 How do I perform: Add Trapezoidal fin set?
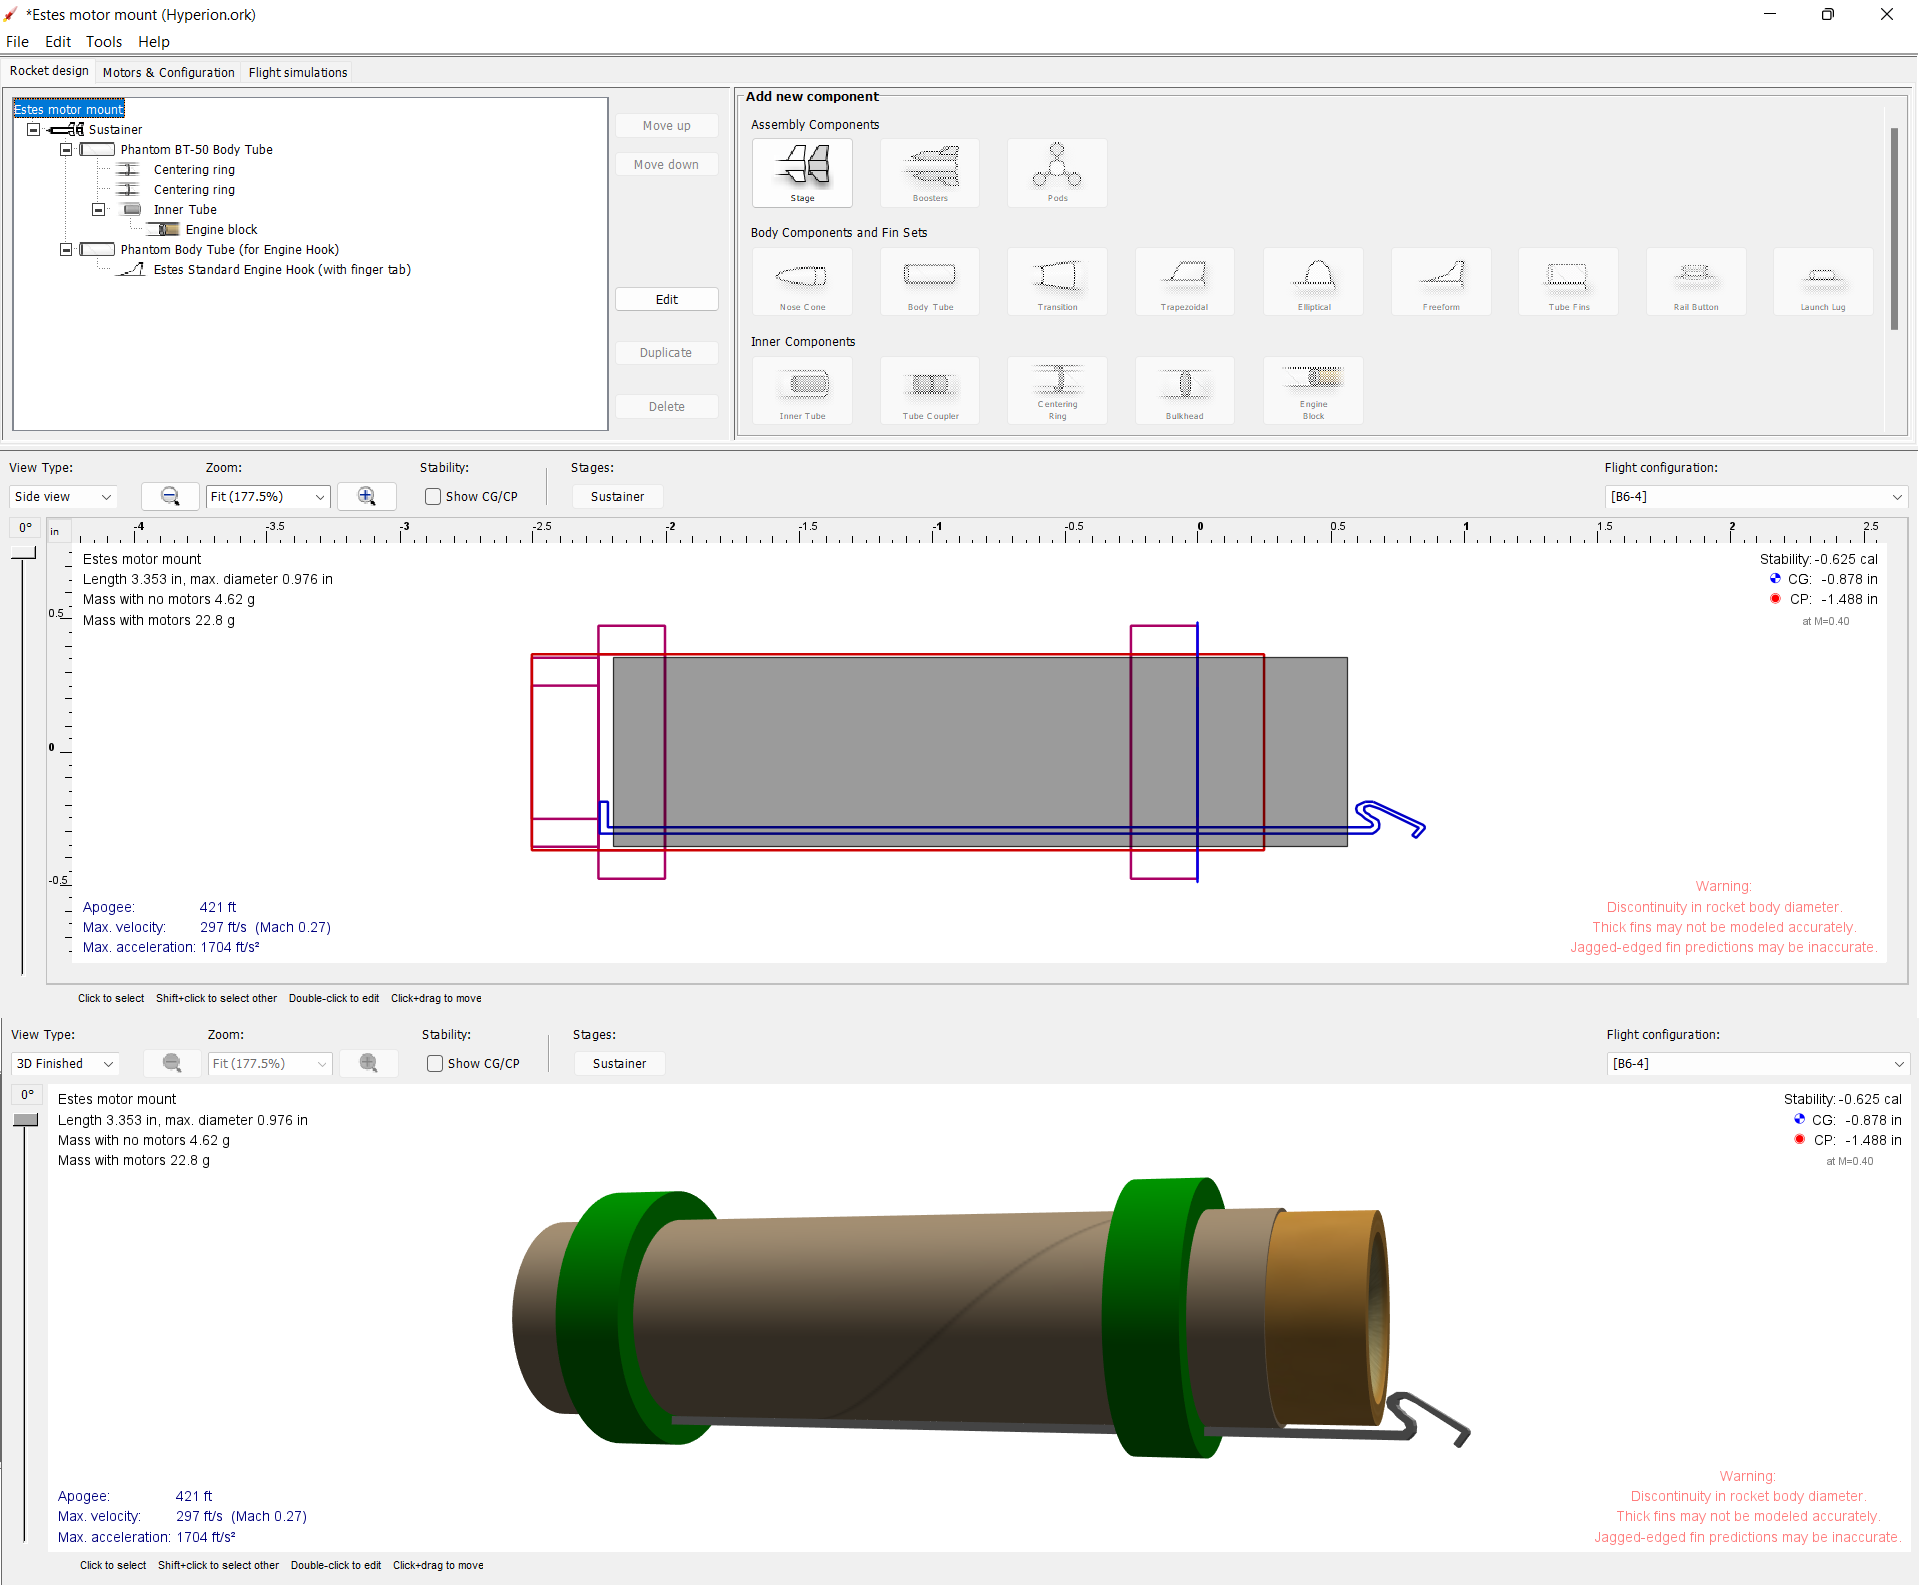click(x=1184, y=281)
